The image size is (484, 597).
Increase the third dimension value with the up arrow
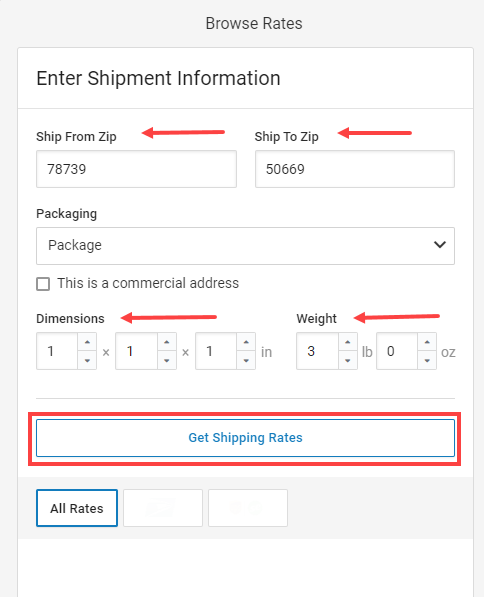(246, 342)
